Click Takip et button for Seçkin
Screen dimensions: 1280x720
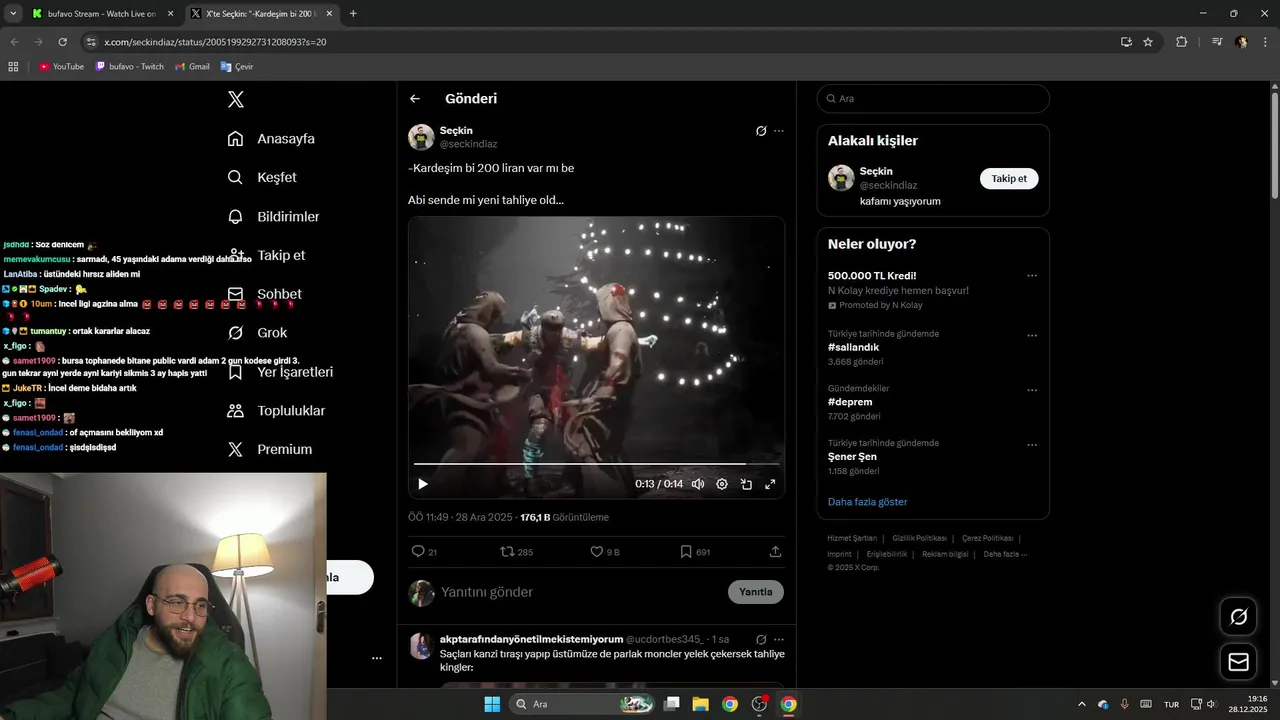1009,179
